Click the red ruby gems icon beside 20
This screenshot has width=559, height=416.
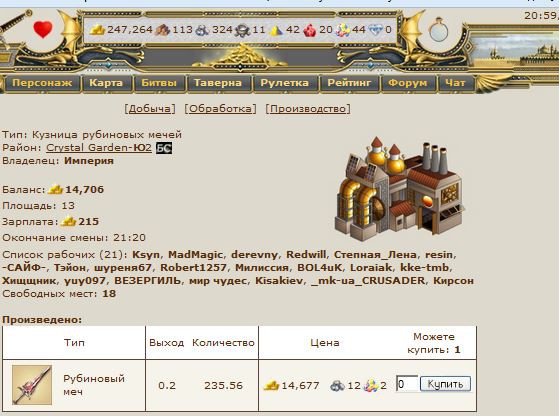(x=310, y=30)
